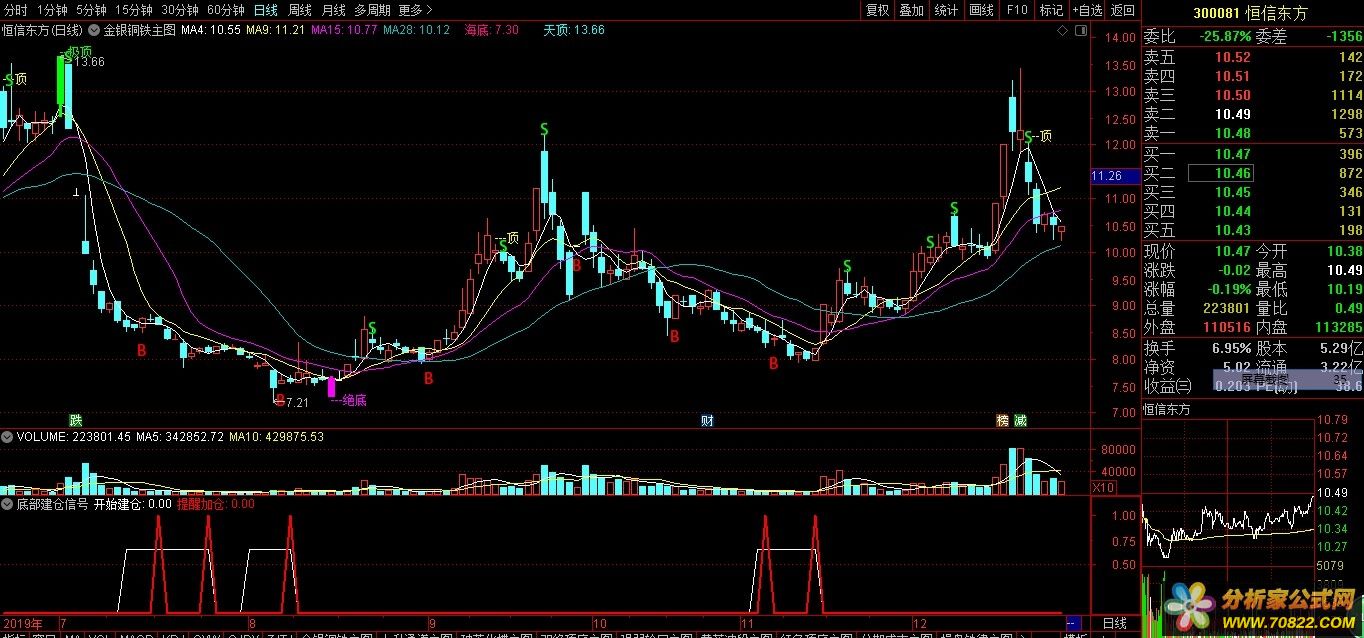Open the 底部建仓信号 indicator dropdown arrow

pos(8,505)
